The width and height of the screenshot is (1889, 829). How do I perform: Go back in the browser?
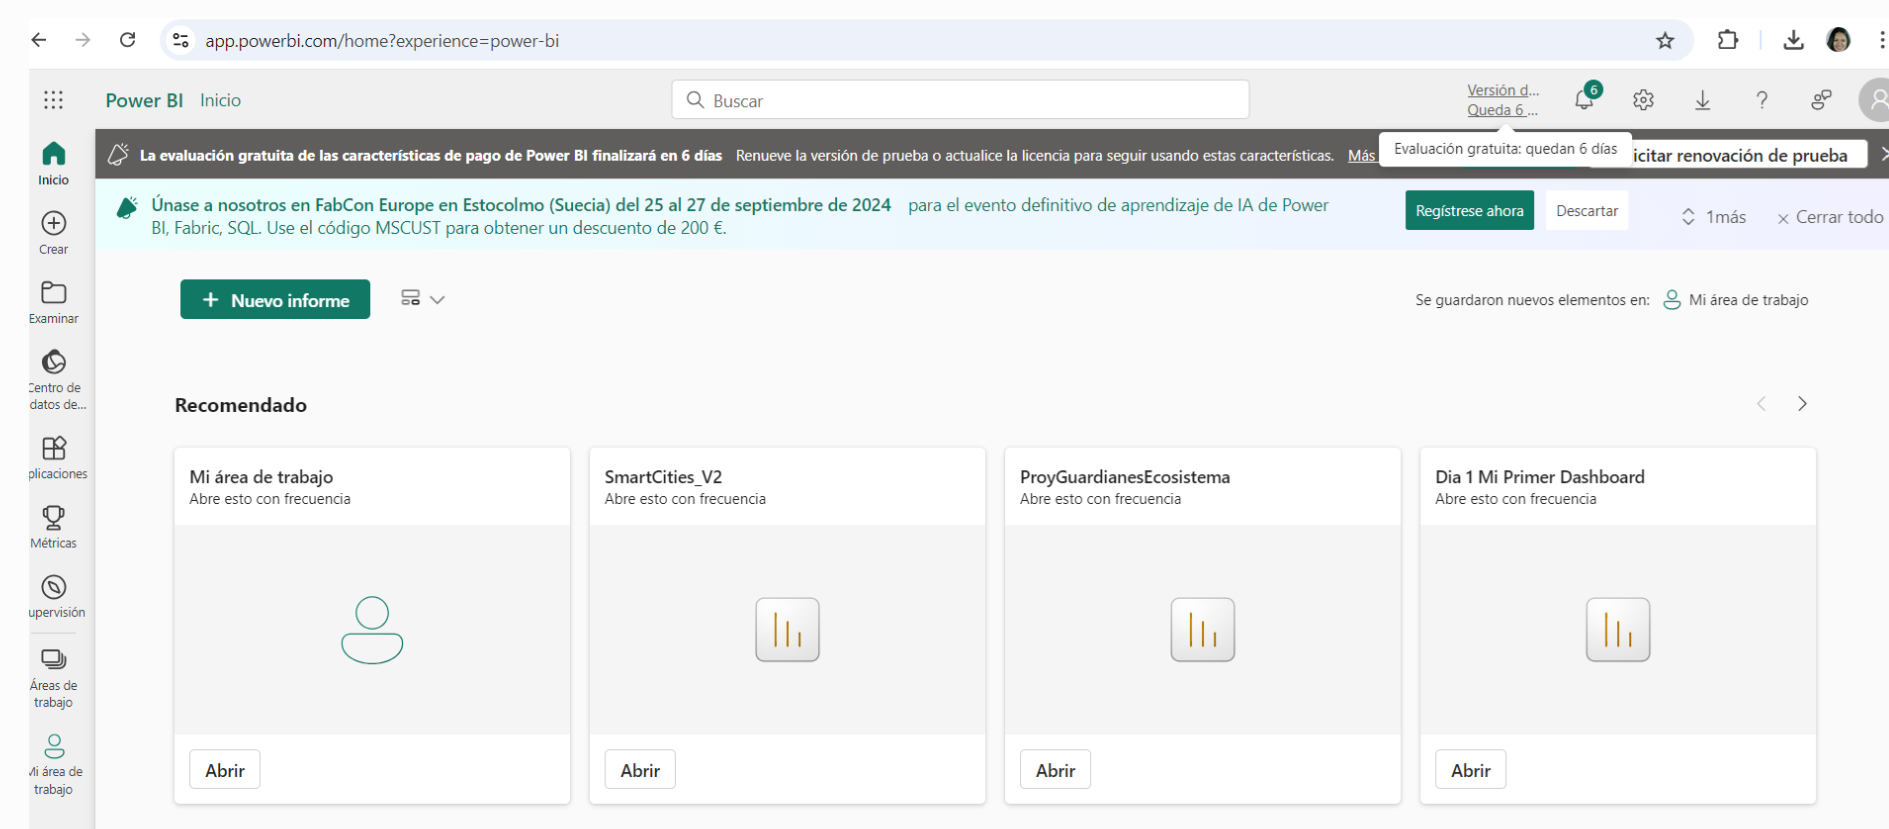click(x=39, y=40)
